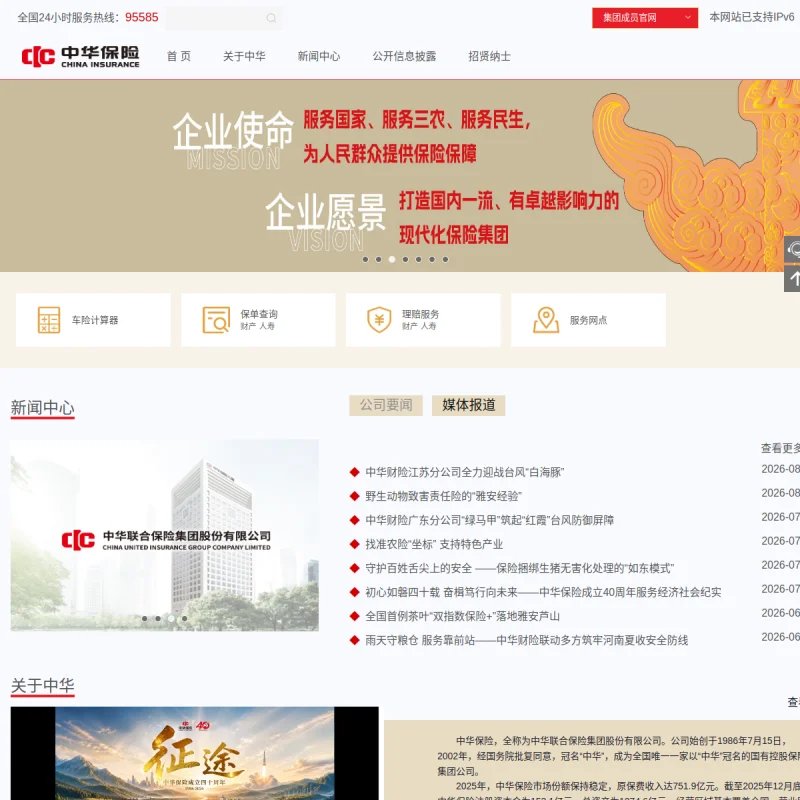This screenshot has width=800, height=800.
Task: Click 财产 under 保单查询
Action: pos(248,326)
